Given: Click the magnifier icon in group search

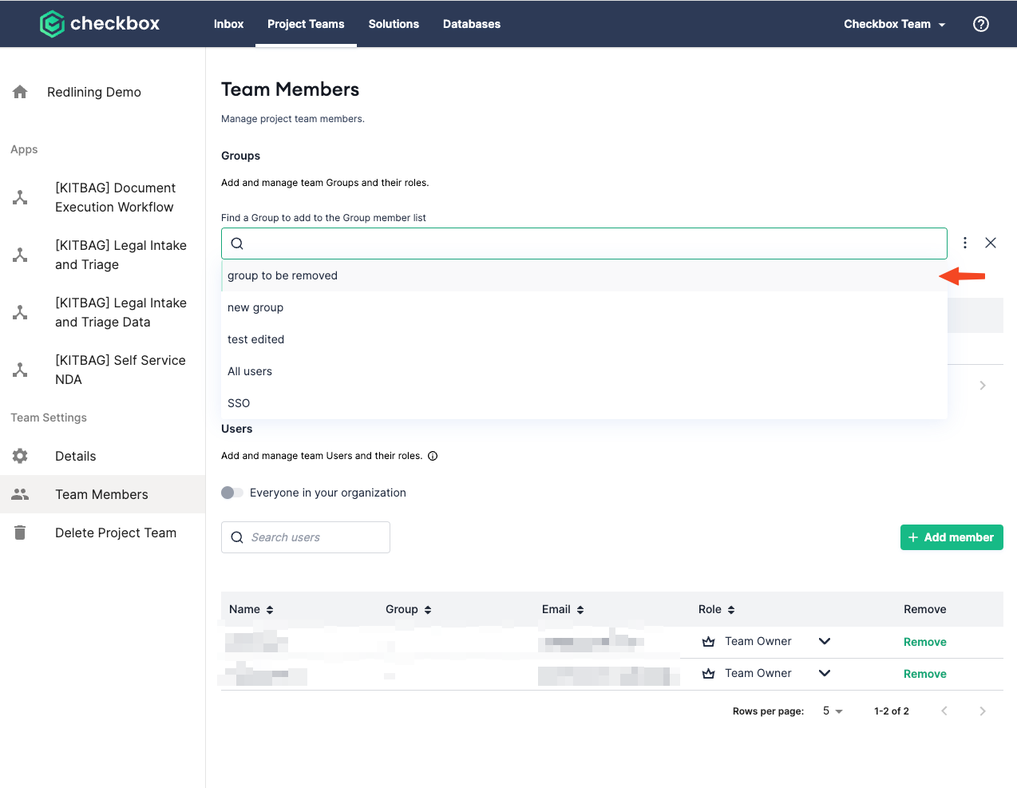Looking at the screenshot, I should (237, 243).
